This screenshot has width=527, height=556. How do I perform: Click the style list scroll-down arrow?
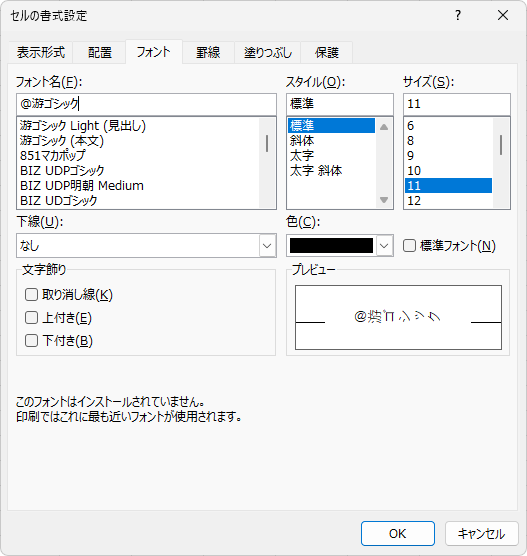pyautogui.click(x=384, y=200)
